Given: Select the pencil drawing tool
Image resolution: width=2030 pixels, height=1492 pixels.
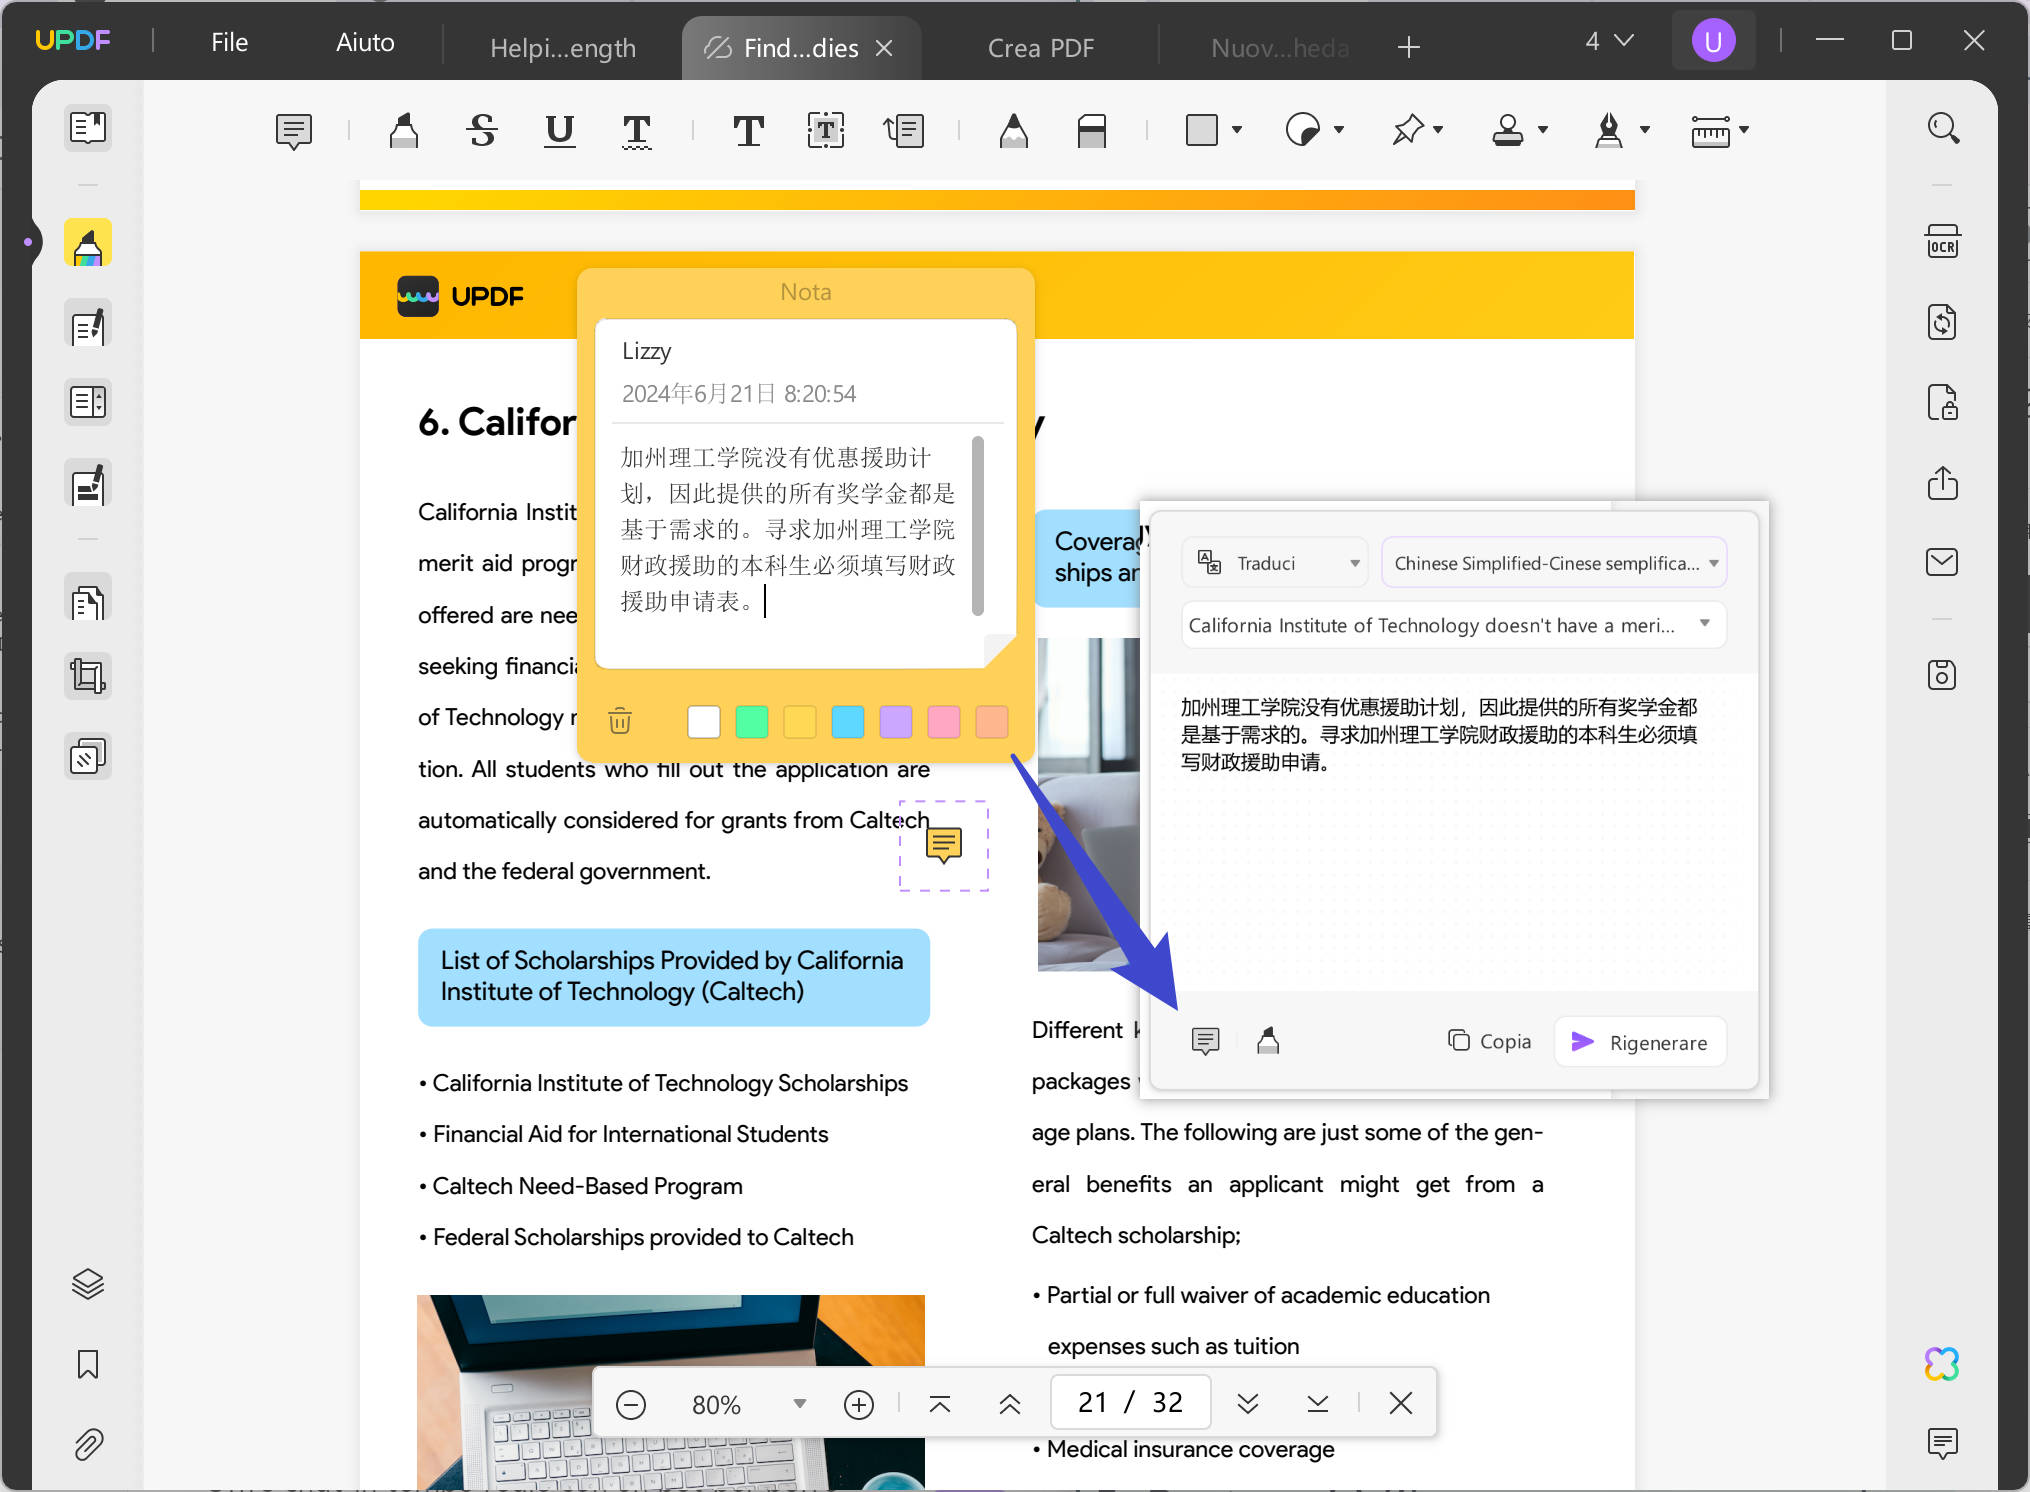Looking at the screenshot, I should tap(1014, 131).
